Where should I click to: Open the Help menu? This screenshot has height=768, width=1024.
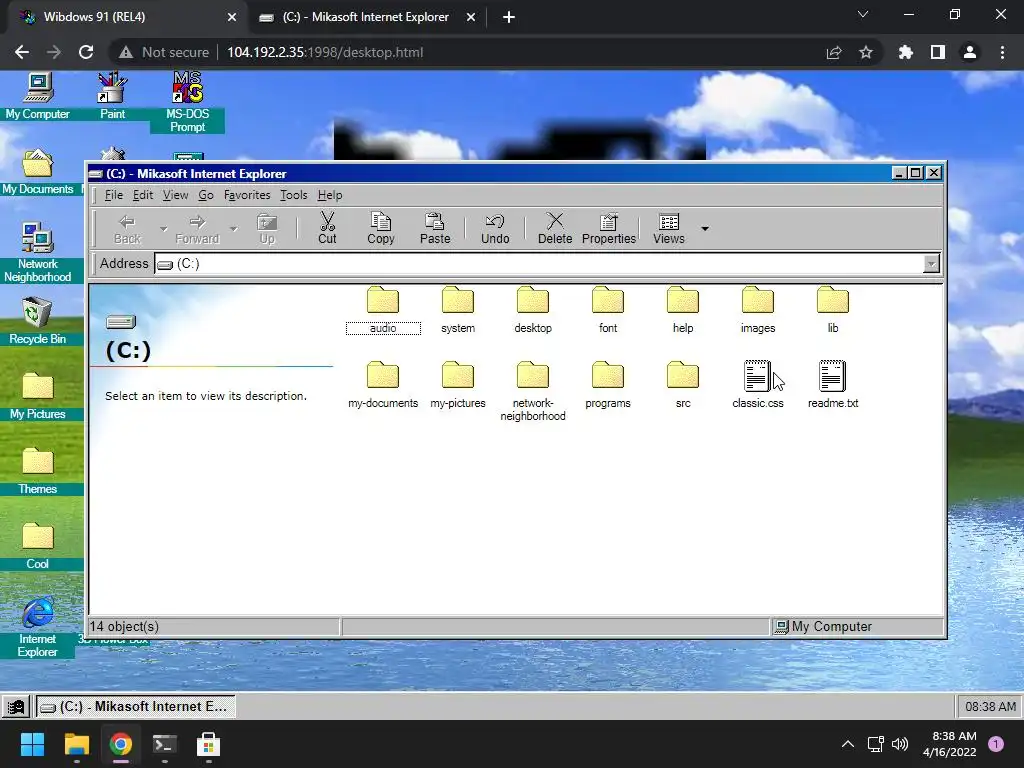[330, 195]
